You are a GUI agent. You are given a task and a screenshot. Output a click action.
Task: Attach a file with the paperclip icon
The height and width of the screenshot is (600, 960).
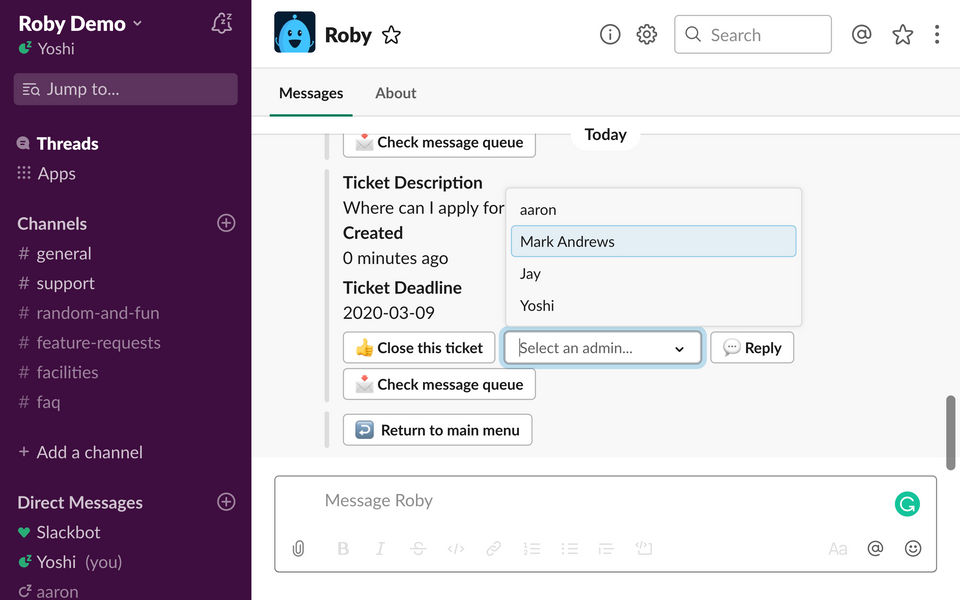point(298,548)
